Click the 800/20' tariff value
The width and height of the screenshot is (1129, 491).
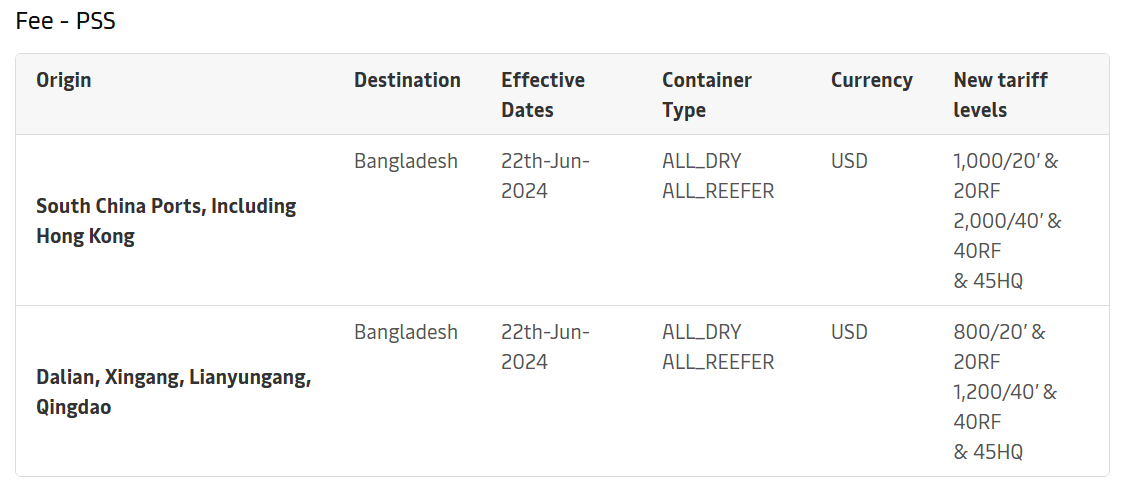coord(989,332)
